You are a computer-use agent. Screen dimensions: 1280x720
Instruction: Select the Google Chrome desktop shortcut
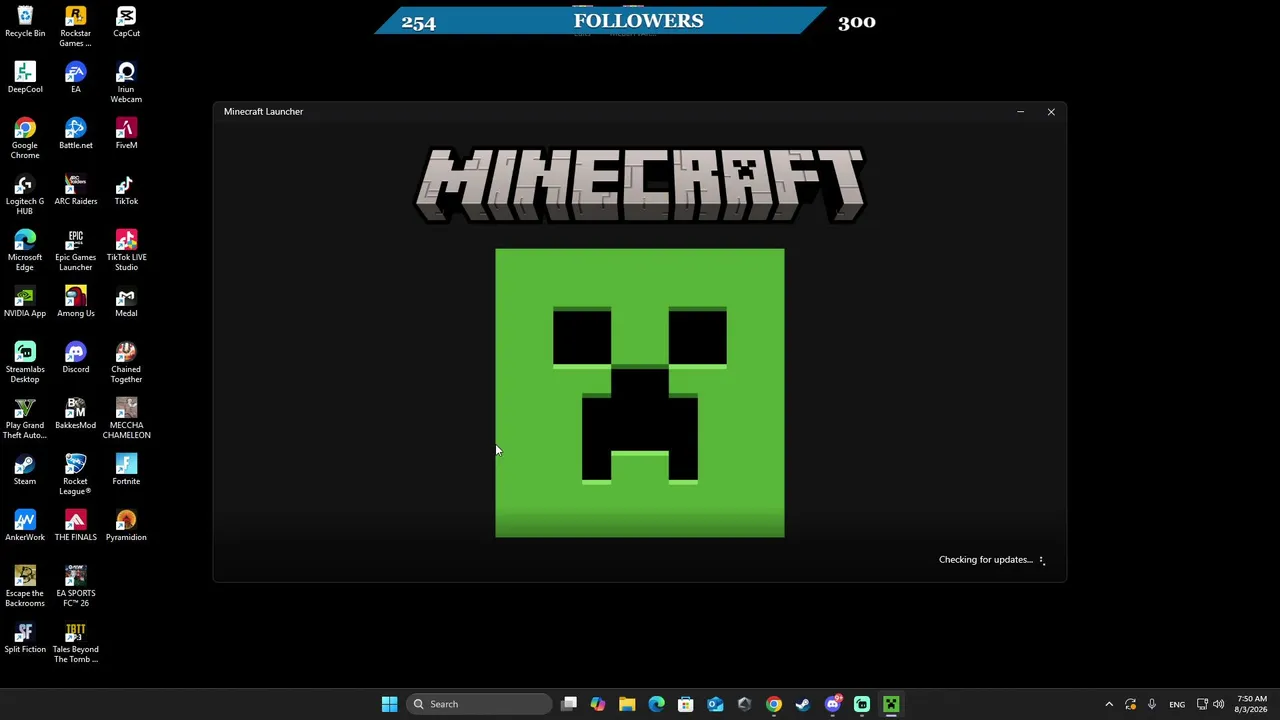coord(25,139)
